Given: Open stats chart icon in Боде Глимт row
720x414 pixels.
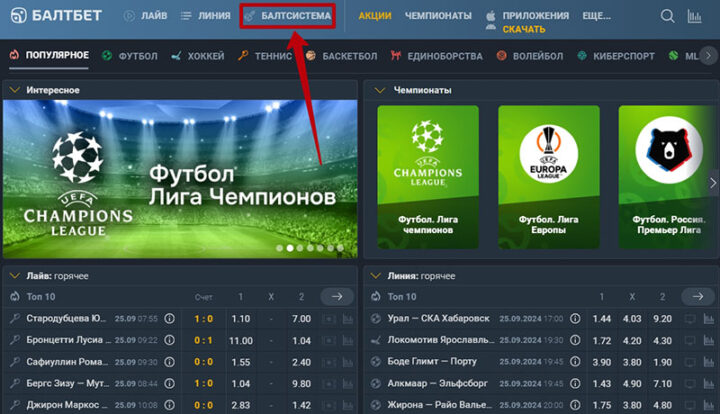Looking at the screenshot, I should click(709, 362).
